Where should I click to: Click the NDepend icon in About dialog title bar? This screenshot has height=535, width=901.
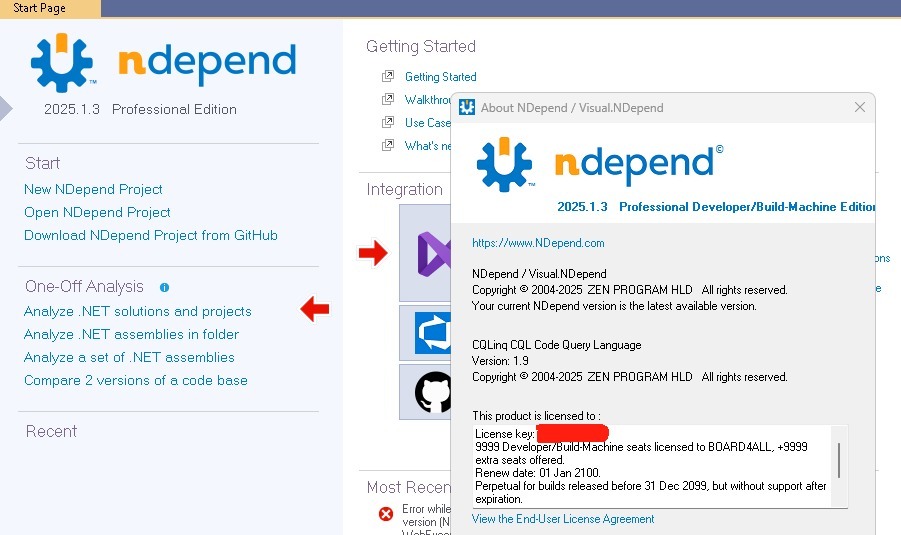tap(467, 107)
